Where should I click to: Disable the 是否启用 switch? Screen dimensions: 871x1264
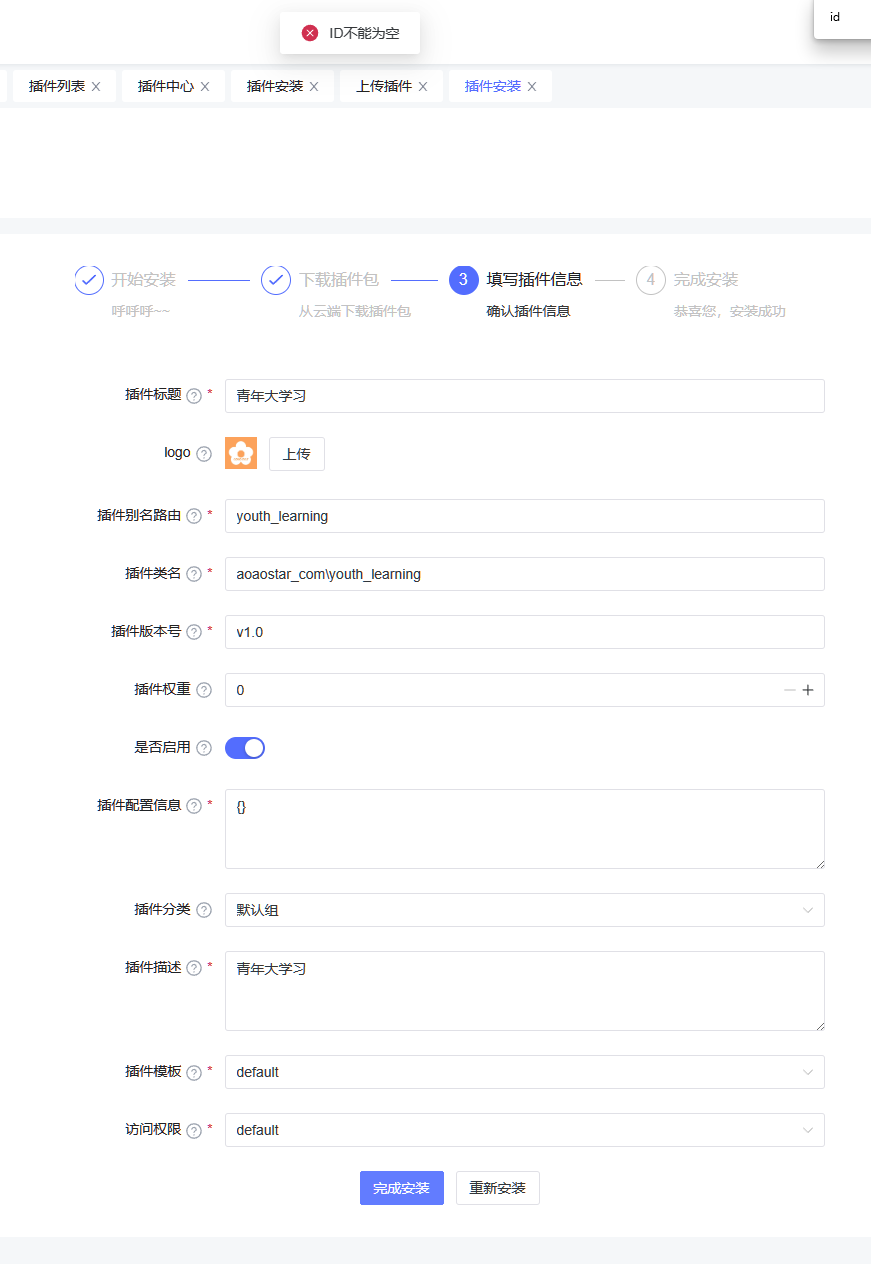click(x=244, y=747)
